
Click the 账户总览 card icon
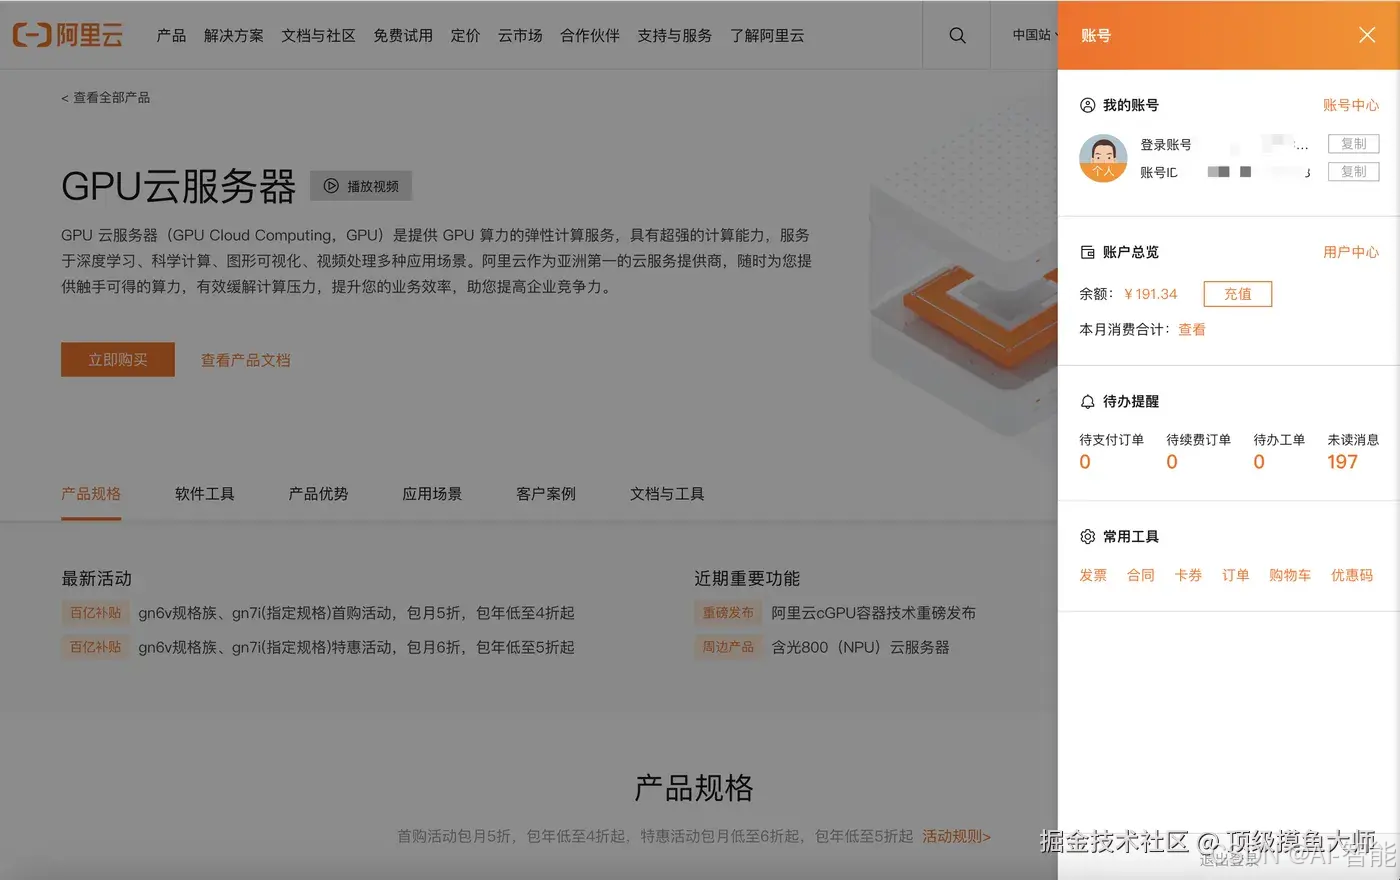point(1088,252)
